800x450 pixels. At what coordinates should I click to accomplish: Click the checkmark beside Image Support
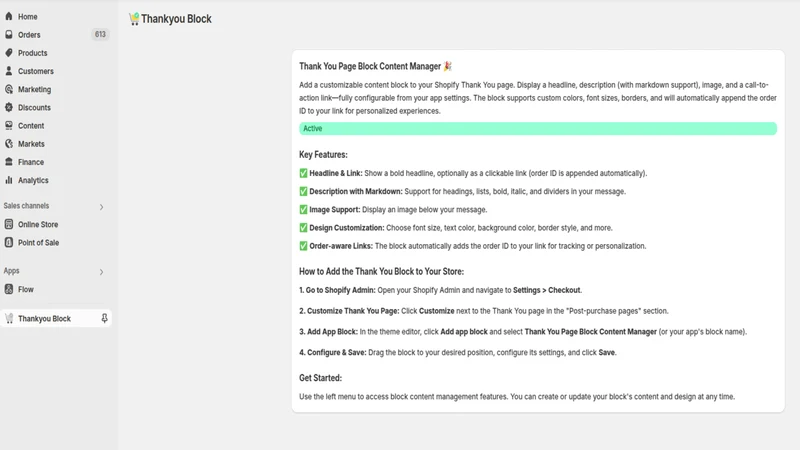(x=303, y=210)
